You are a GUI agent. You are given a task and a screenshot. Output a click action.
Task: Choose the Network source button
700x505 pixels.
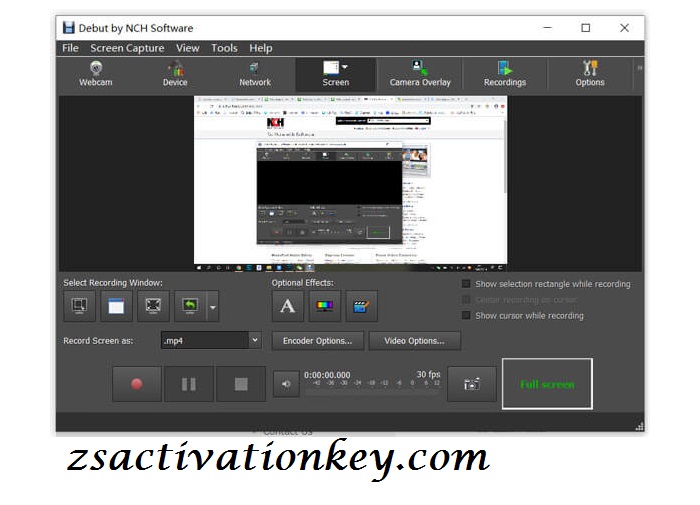pyautogui.click(x=254, y=74)
